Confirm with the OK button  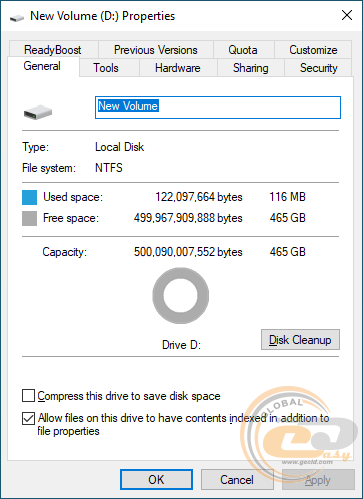(x=156, y=480)
